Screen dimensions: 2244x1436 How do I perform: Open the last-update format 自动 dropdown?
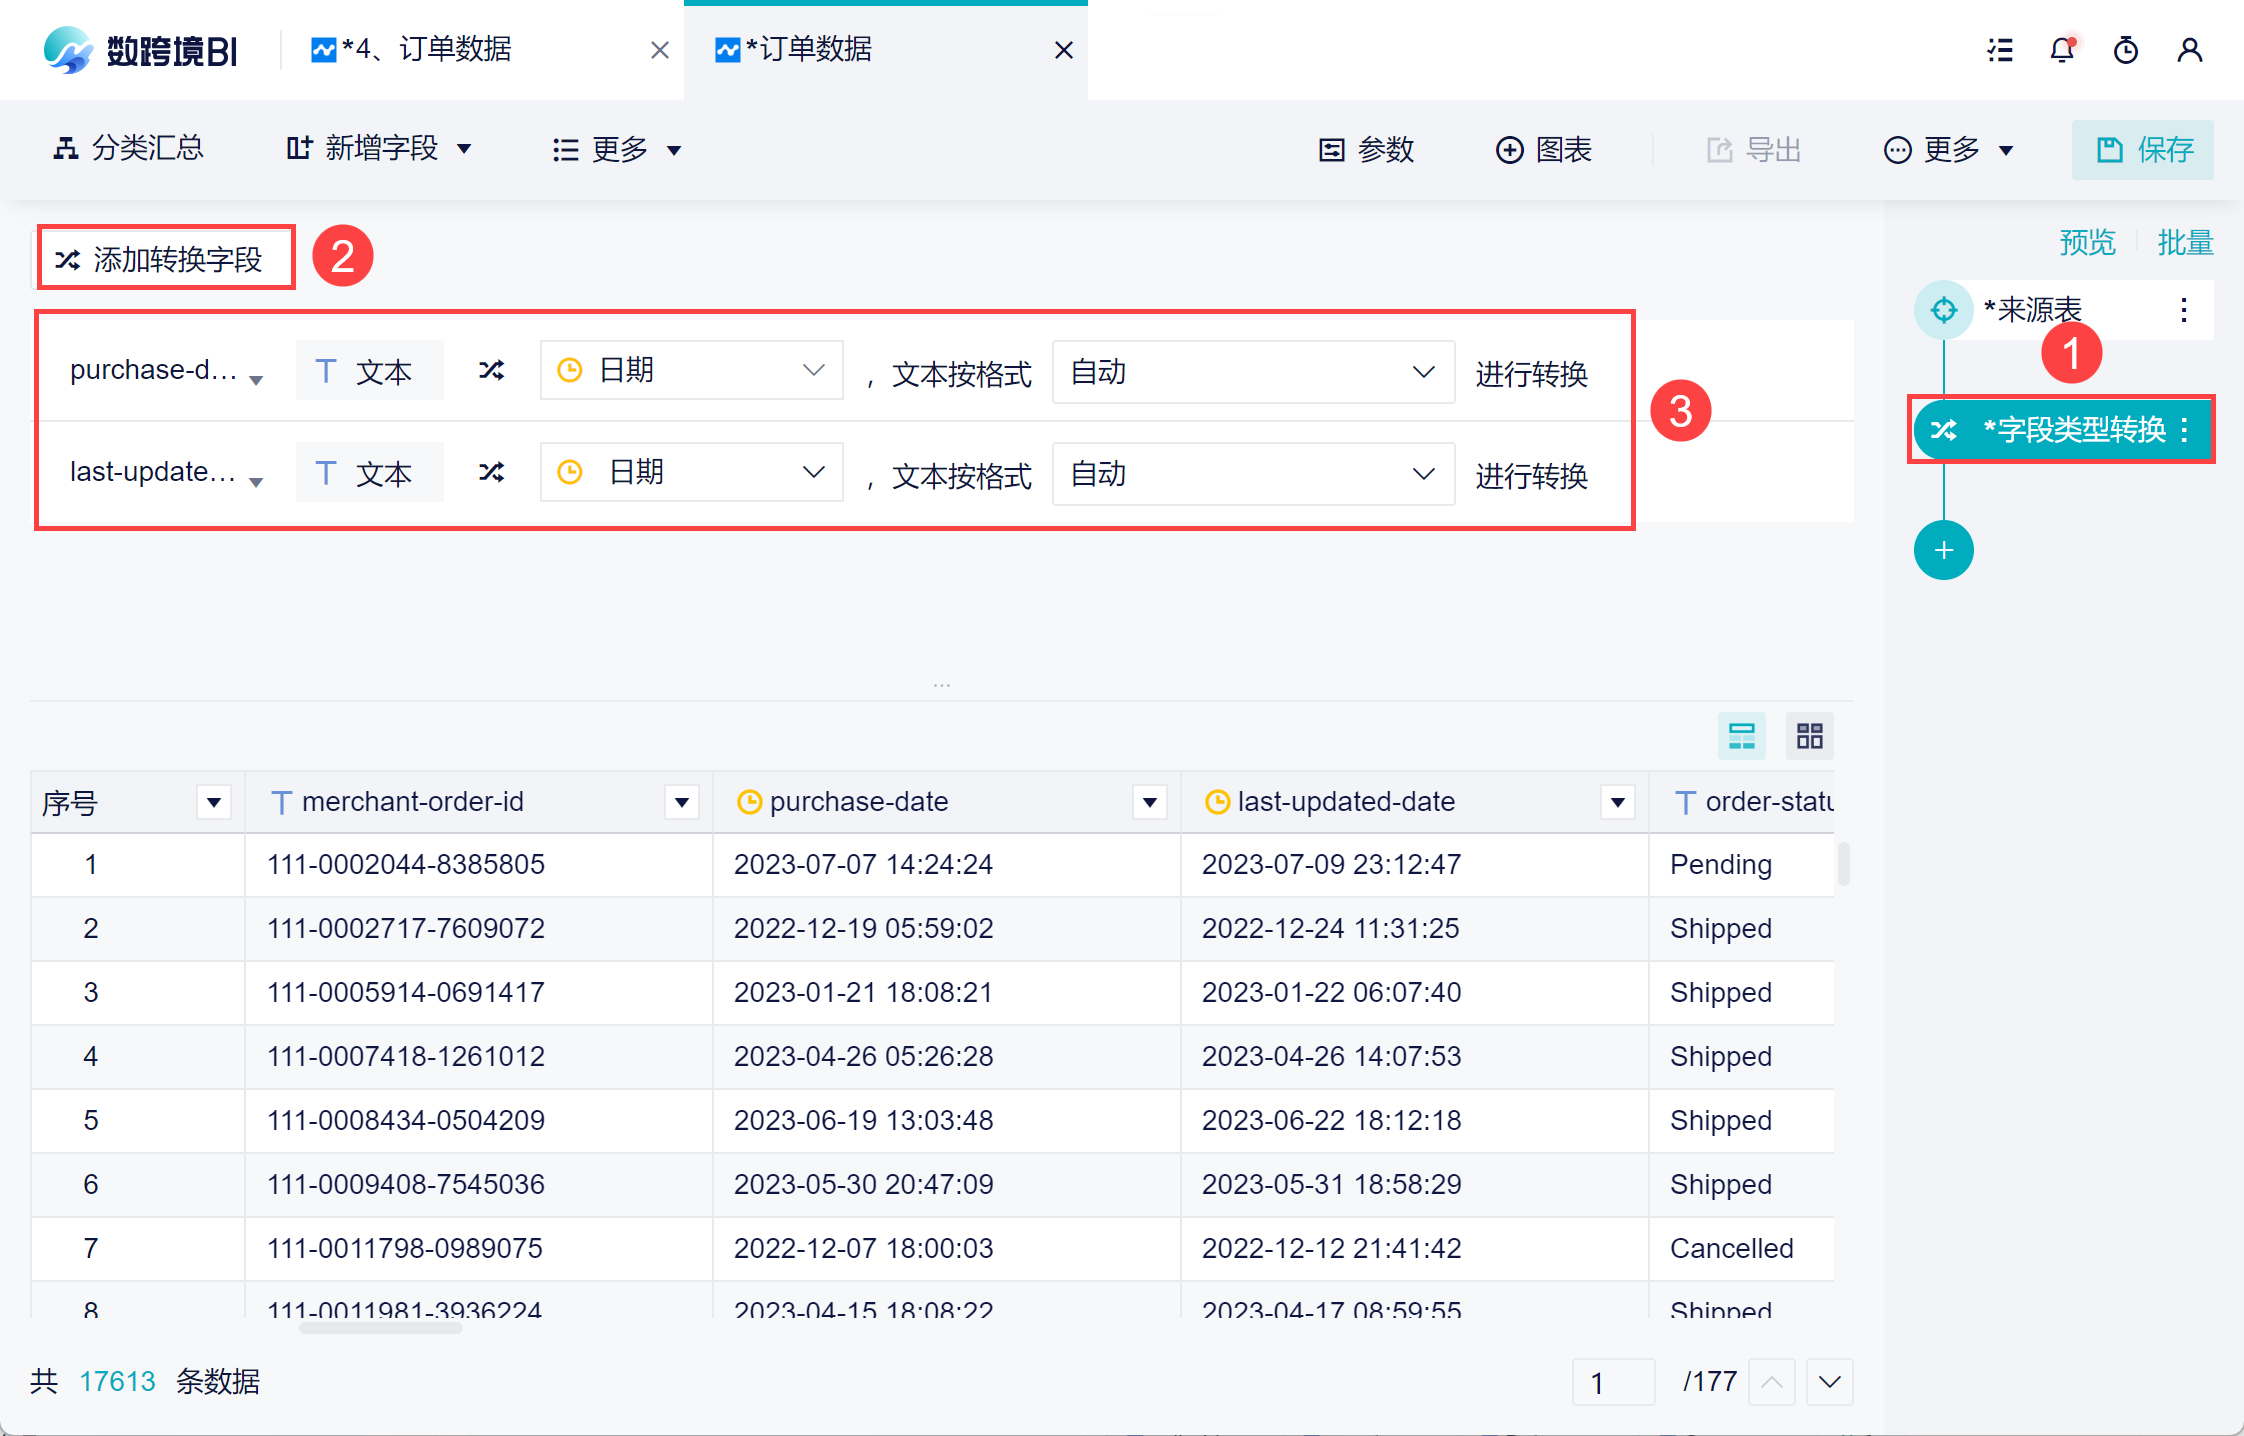pyautogui.click(x=1252, y=474)
